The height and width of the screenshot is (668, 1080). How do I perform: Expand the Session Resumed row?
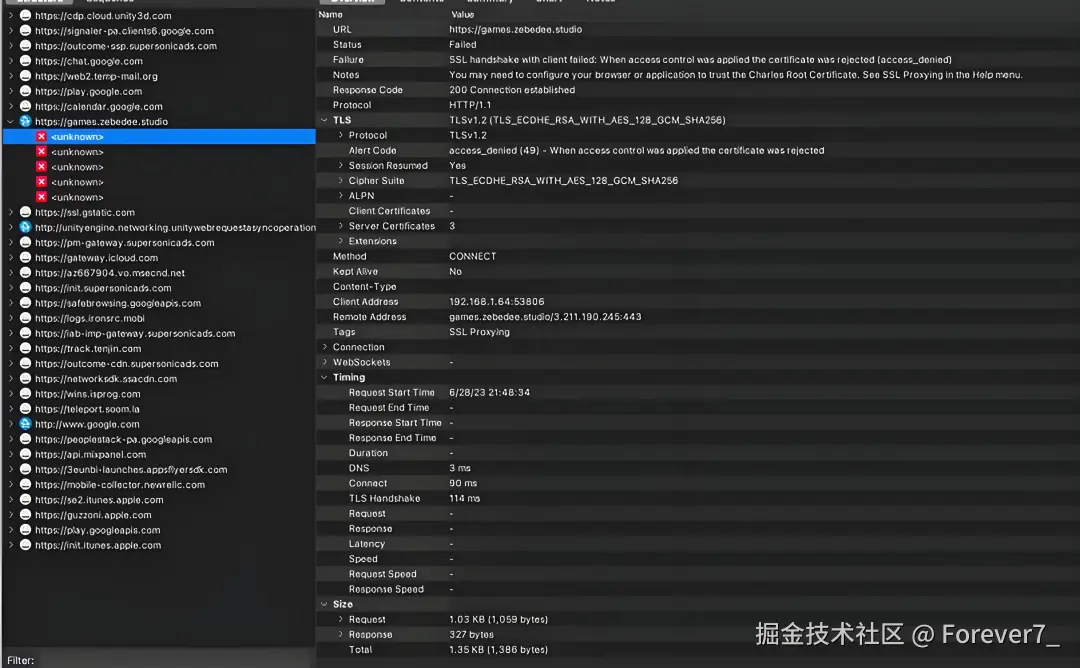pos(340,165)
